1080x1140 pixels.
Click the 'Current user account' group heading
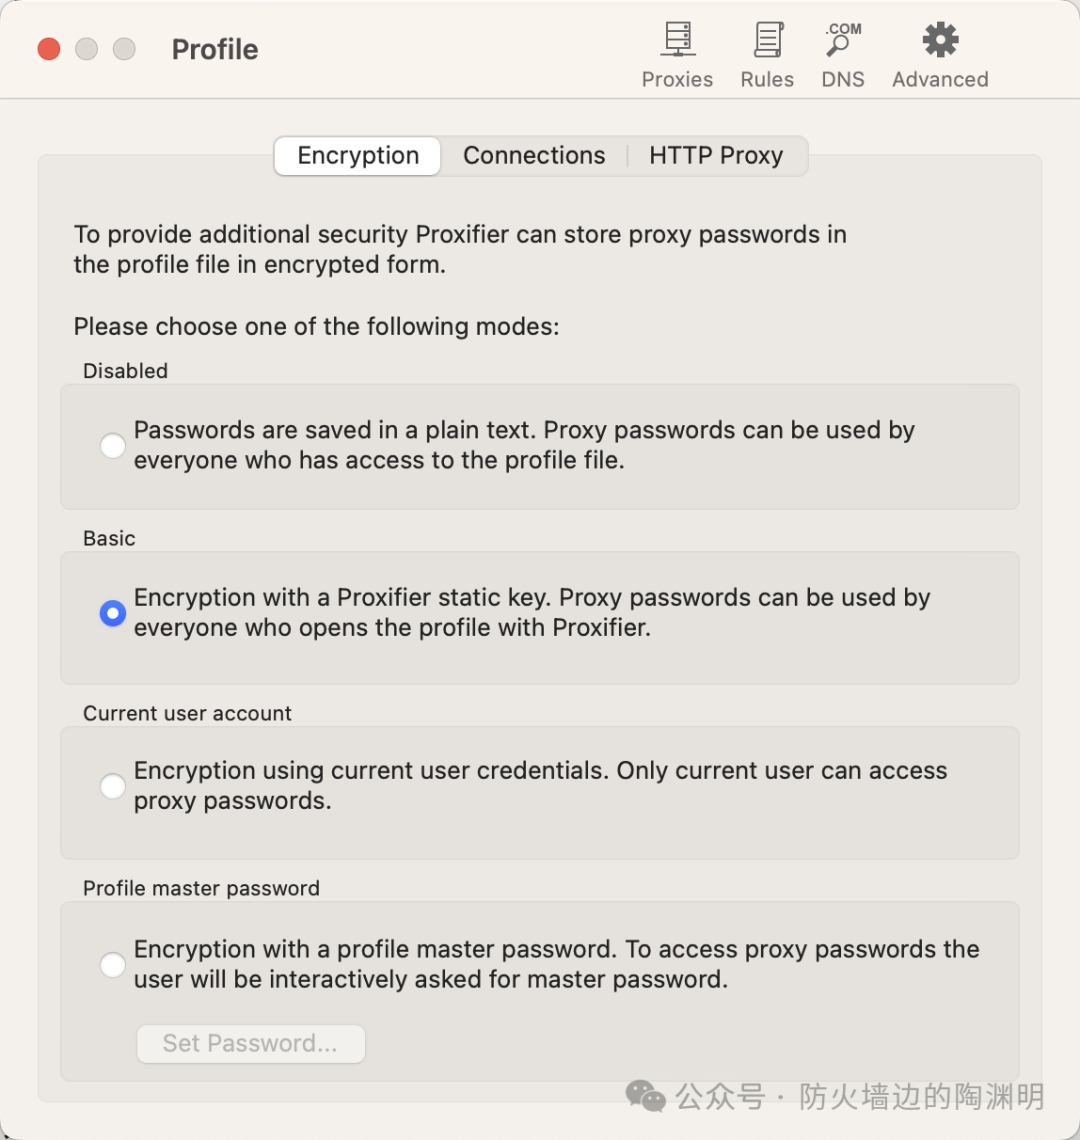point(187,714)
